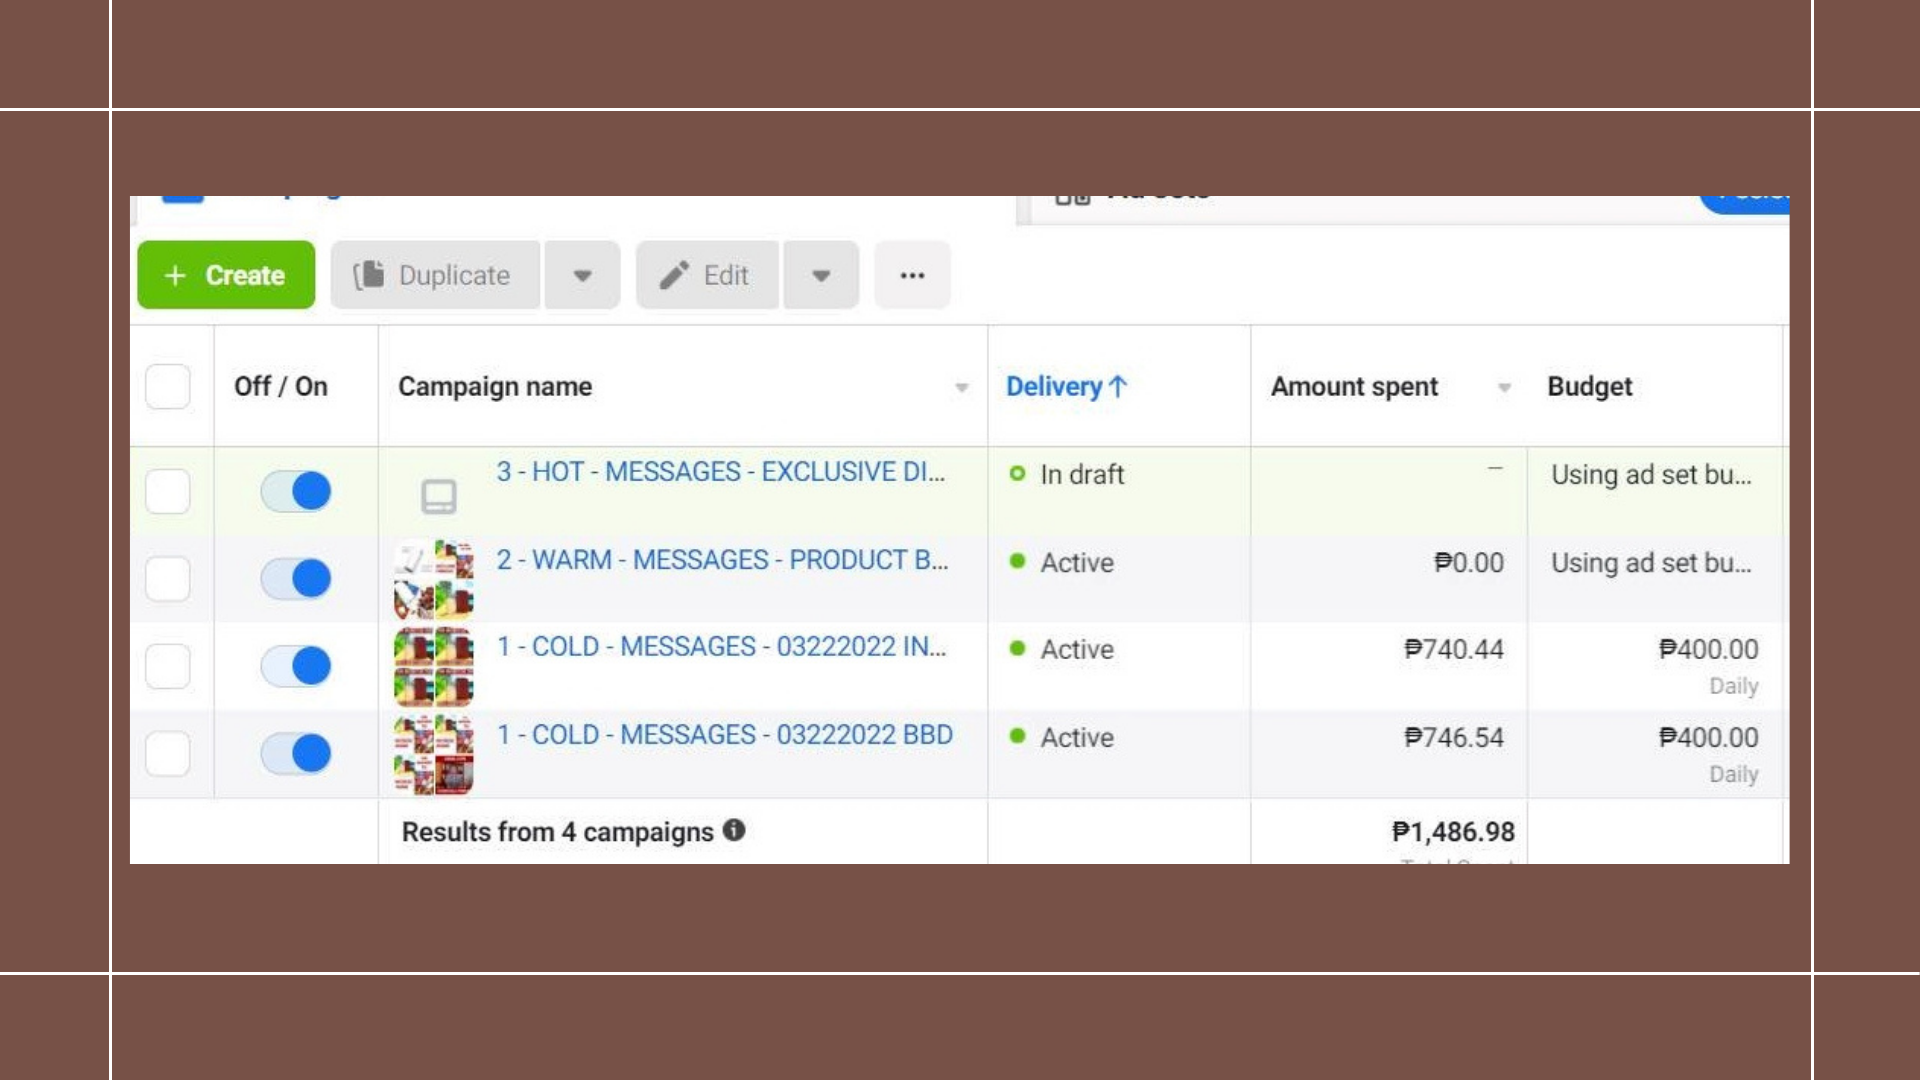Open 1 - COLD - MESSAGES 03222022 BBD link
The image size is (1920, 1080).
[725, 735]
